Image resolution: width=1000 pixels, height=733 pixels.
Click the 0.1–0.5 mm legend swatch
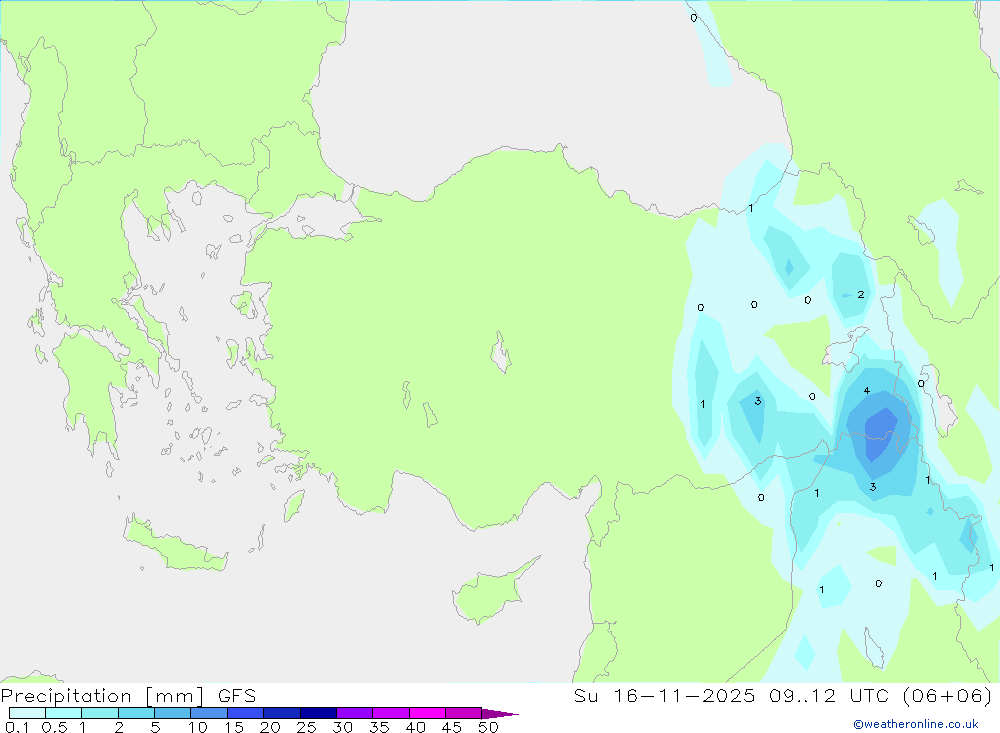click(27, 713)
